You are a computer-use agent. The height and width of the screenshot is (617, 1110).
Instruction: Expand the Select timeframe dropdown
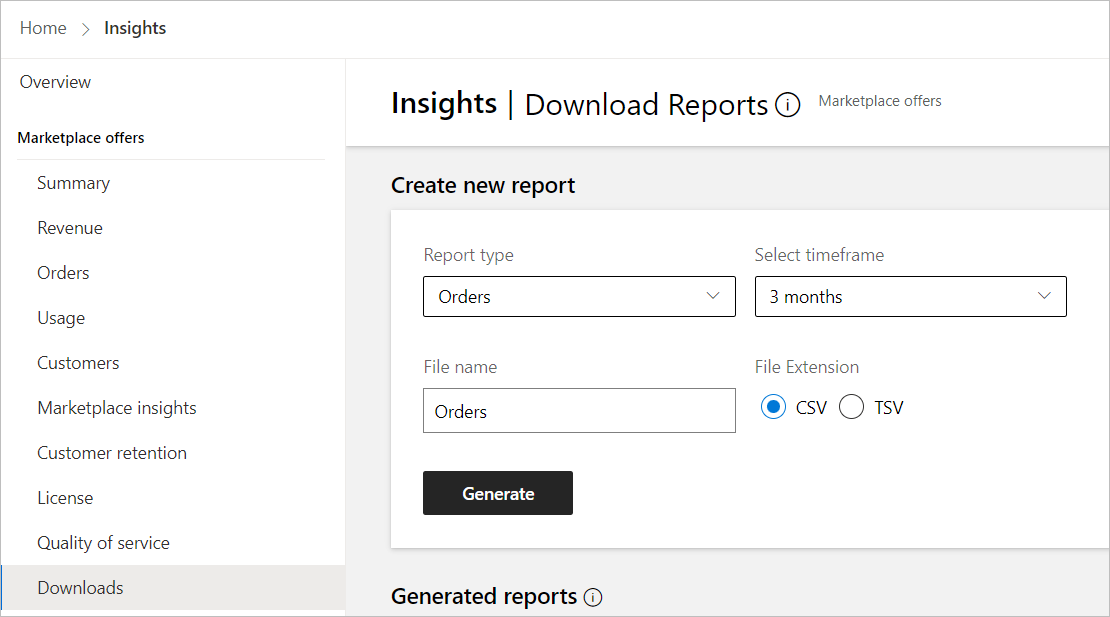click(x=910, y=297)
